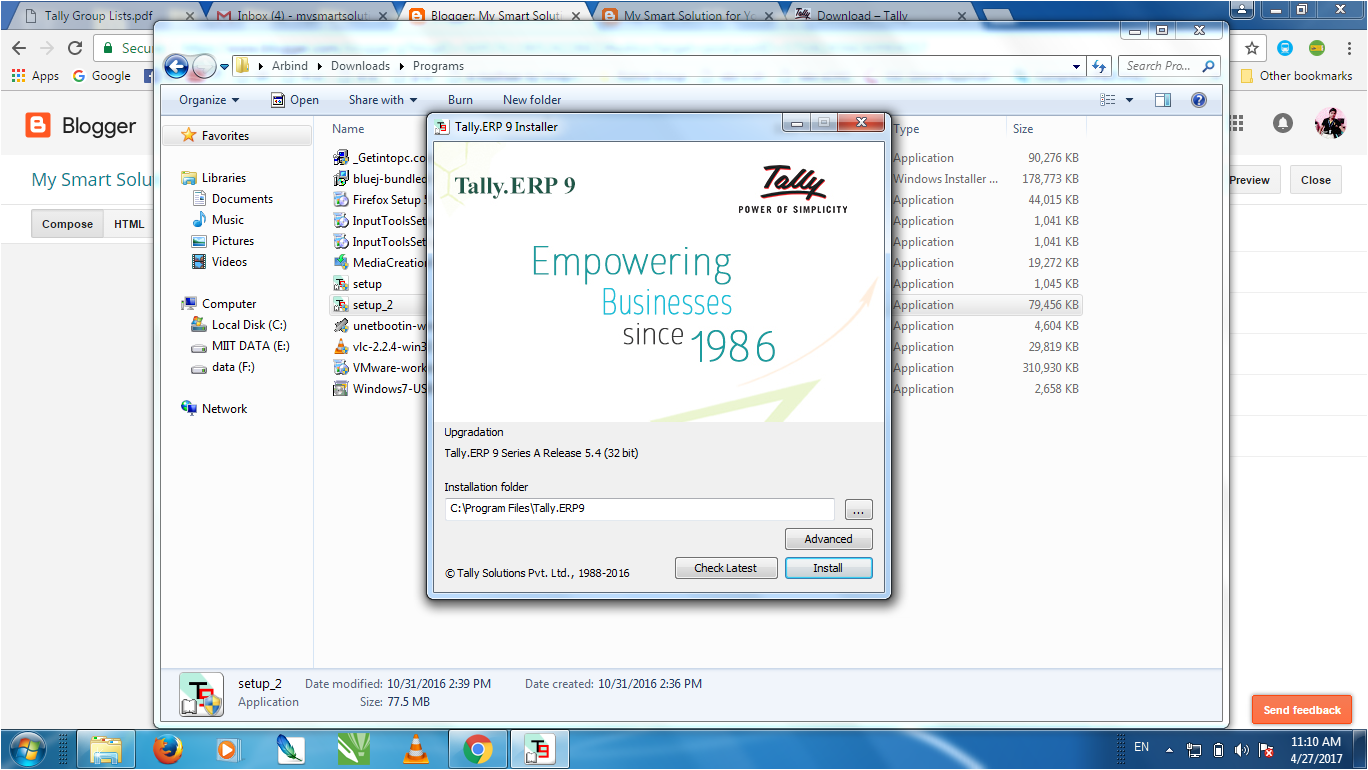1368x770 pixels.
Task: Open the Organize menu in Explorer
Action: [209, 100]
